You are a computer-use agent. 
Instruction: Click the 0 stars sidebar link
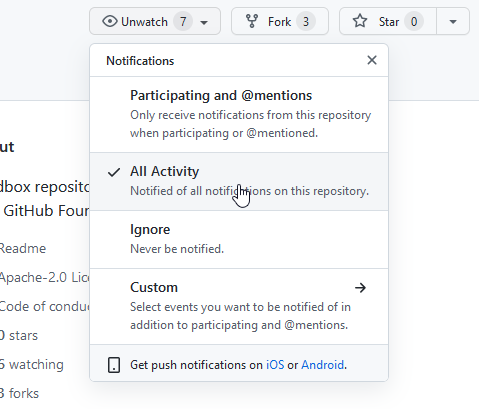(x=19, y=335)
